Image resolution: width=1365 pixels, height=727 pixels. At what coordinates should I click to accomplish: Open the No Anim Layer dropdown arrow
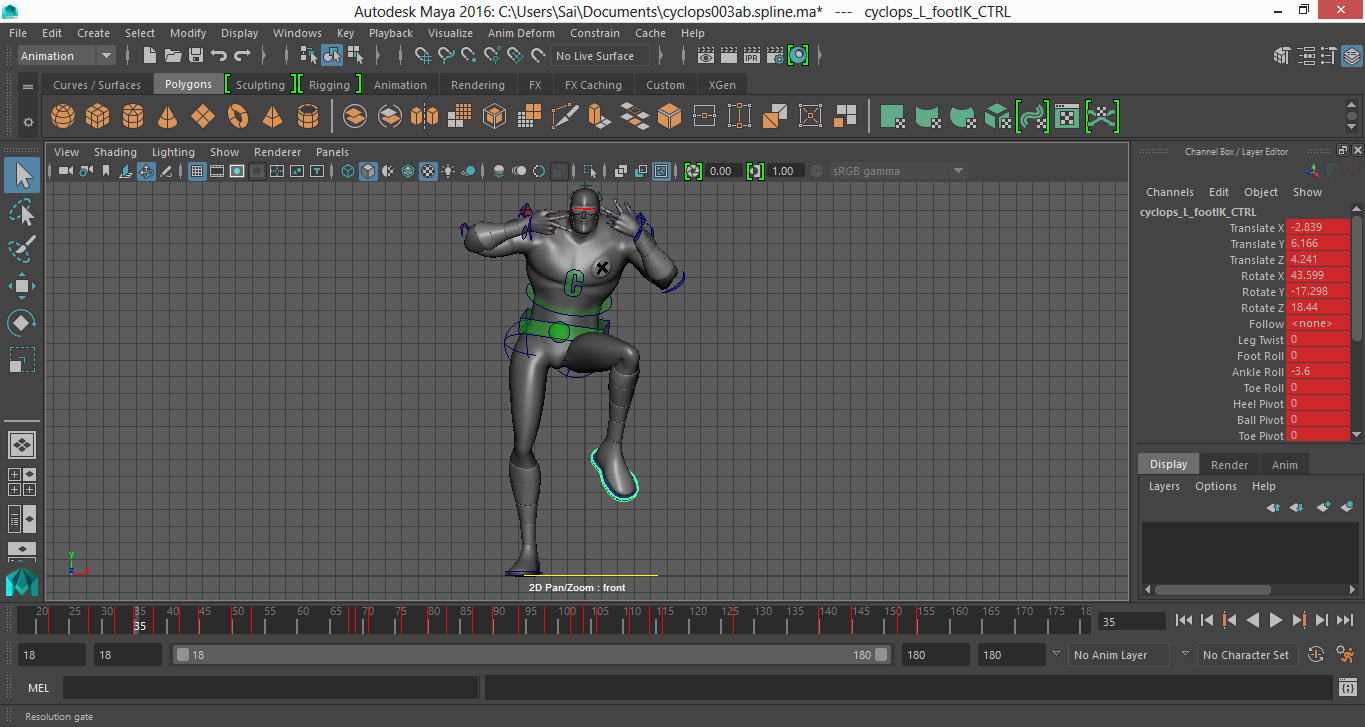pos(1056,654)
